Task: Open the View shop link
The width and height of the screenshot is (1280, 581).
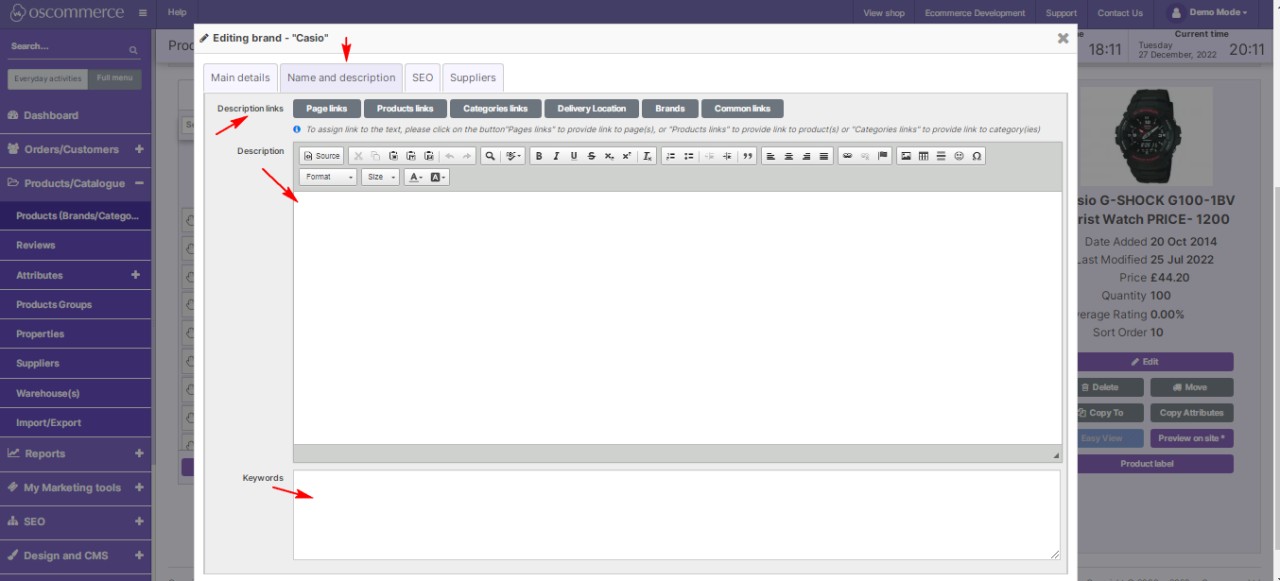Action: 884,13
